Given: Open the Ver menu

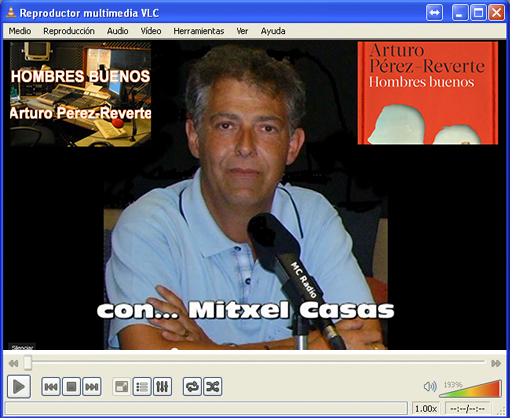Looking at the screenshot, I should 242,31.
